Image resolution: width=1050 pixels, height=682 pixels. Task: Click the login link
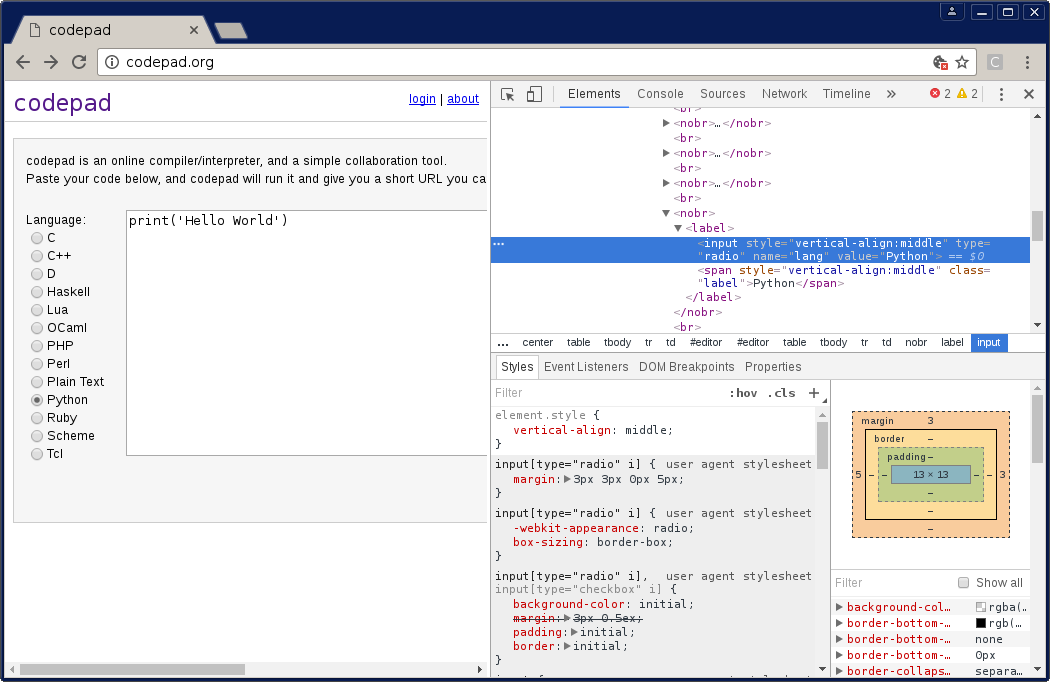(422, 99)
